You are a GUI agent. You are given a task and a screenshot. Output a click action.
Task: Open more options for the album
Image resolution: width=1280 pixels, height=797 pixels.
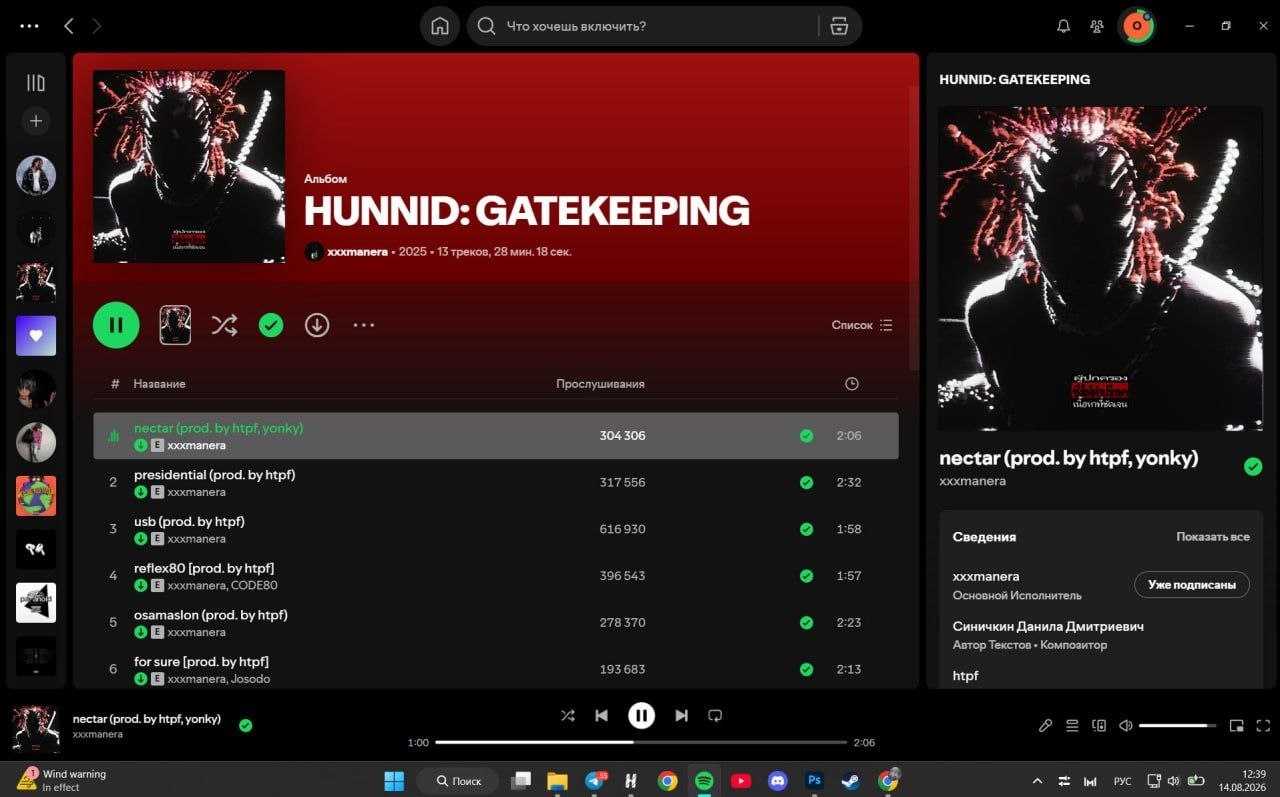coord(364,325)
